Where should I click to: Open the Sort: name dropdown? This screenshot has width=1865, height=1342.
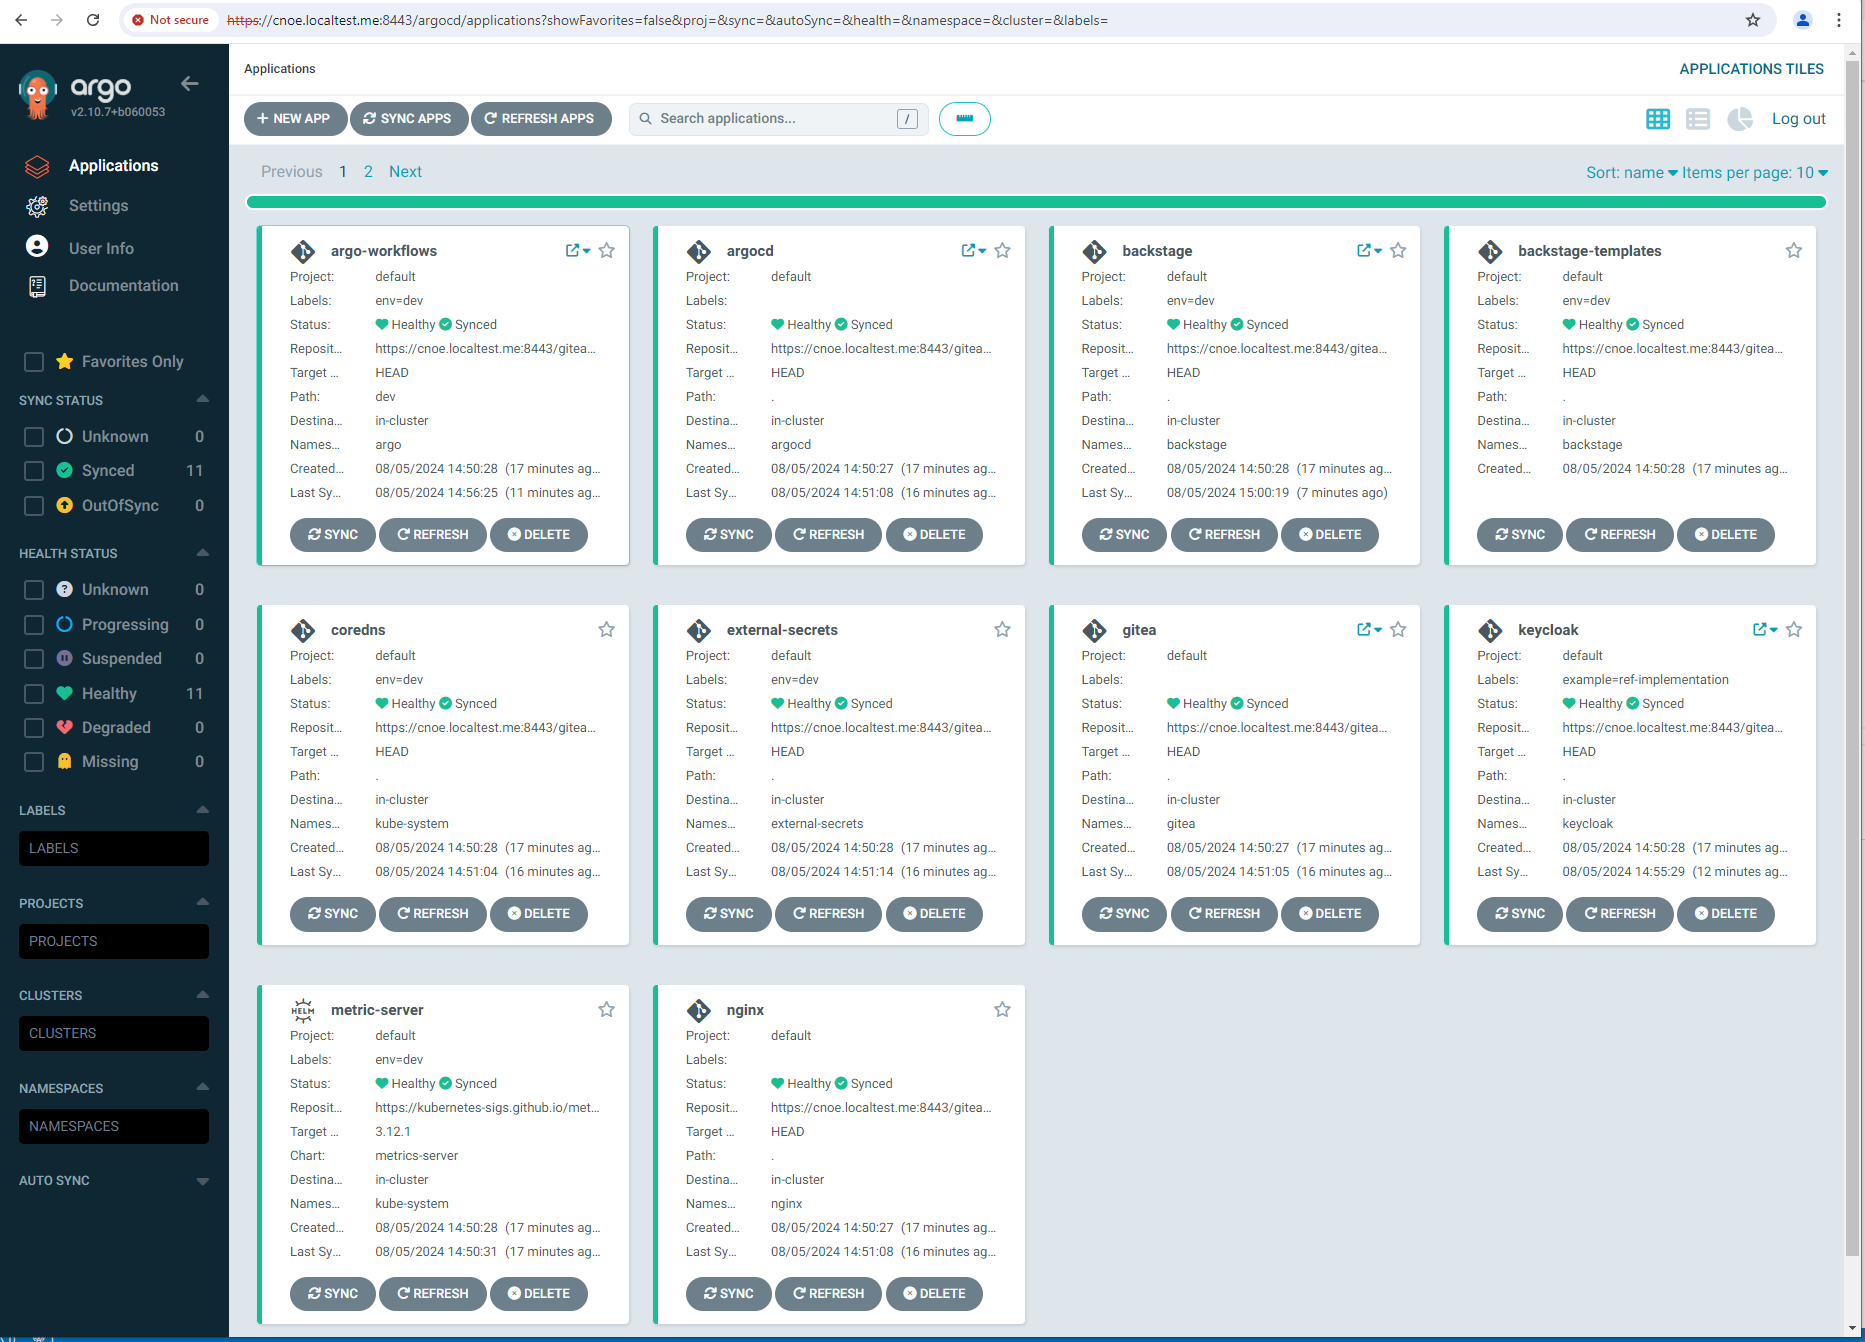click(x=1631, y=173)
